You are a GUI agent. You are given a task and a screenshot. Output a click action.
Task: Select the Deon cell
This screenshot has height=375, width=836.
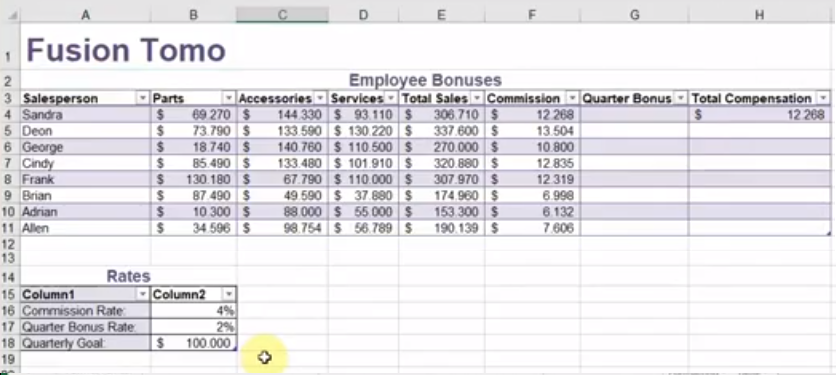click(85, 131)
